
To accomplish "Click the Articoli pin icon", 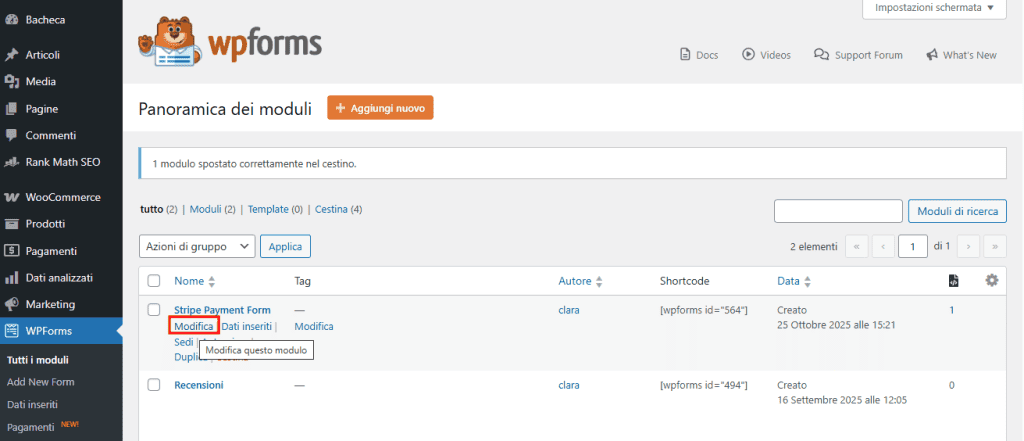I will tap(11, 55).
